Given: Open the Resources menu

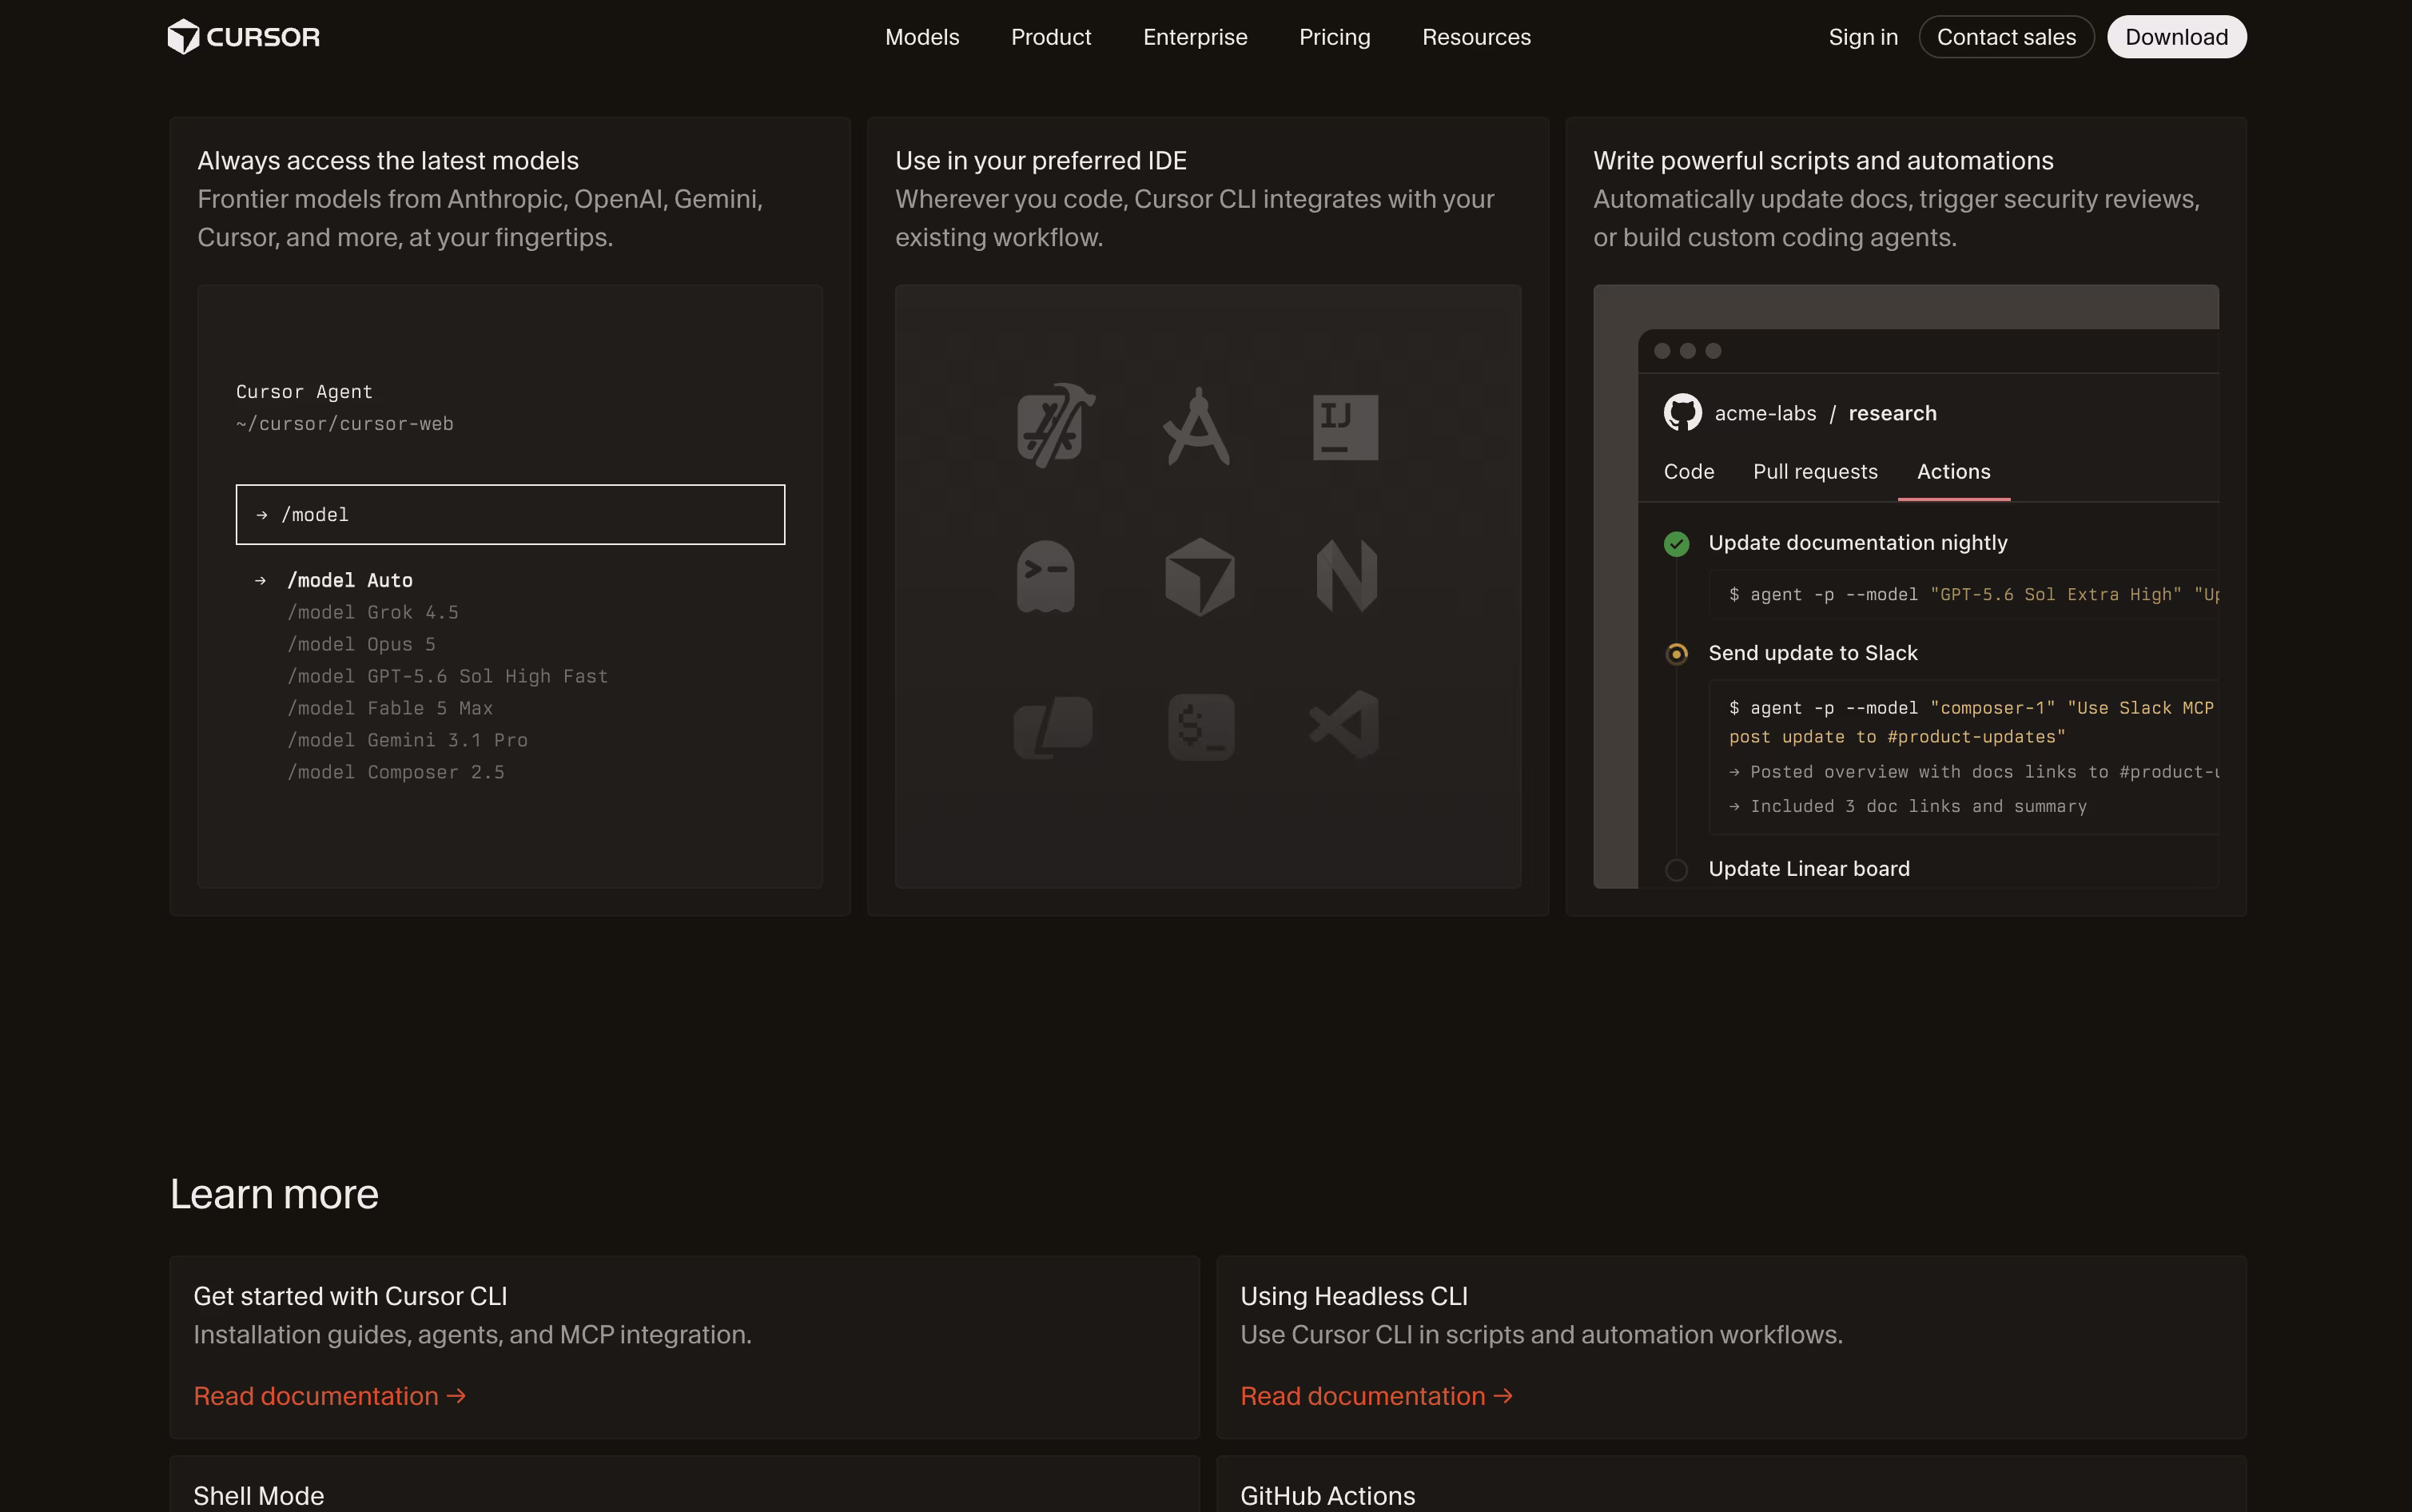Looking at the screenshot, I should [x=1476, y=37].
